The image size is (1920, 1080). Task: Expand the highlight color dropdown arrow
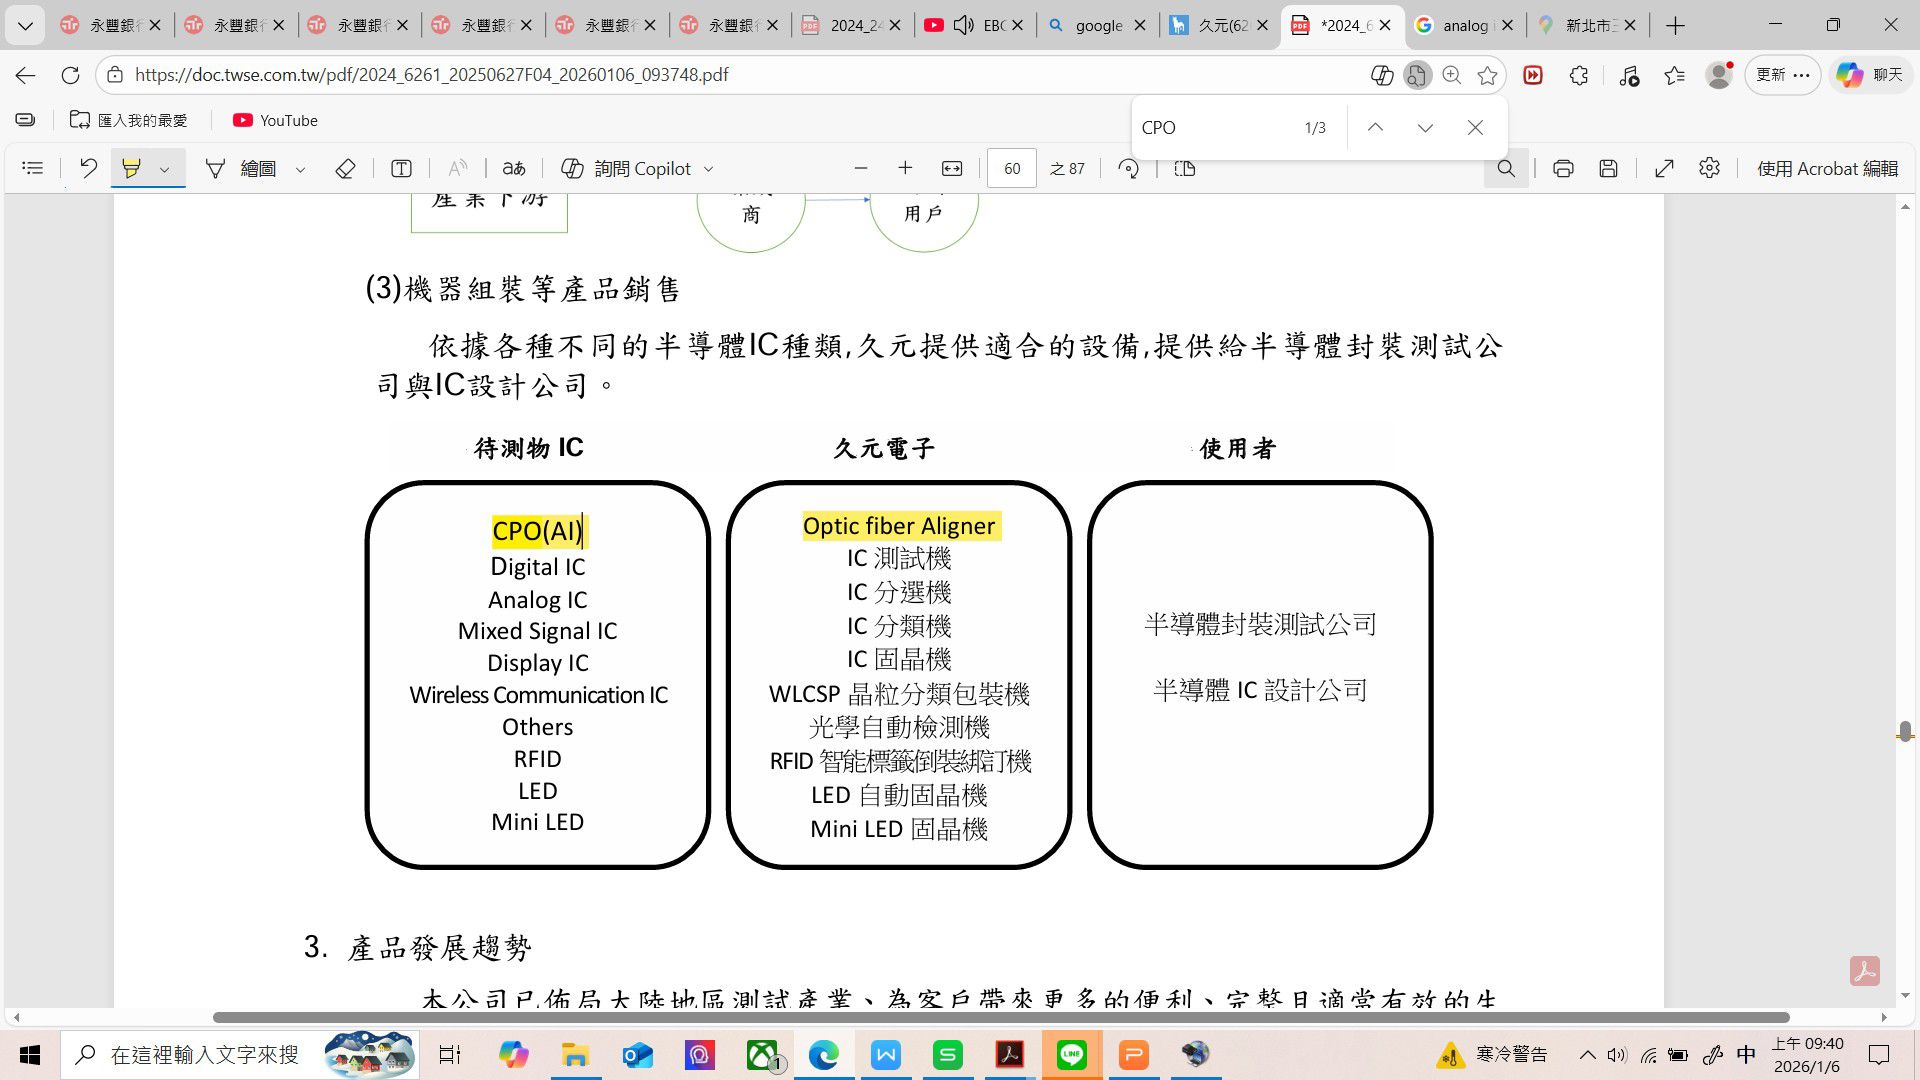(165, 169)
